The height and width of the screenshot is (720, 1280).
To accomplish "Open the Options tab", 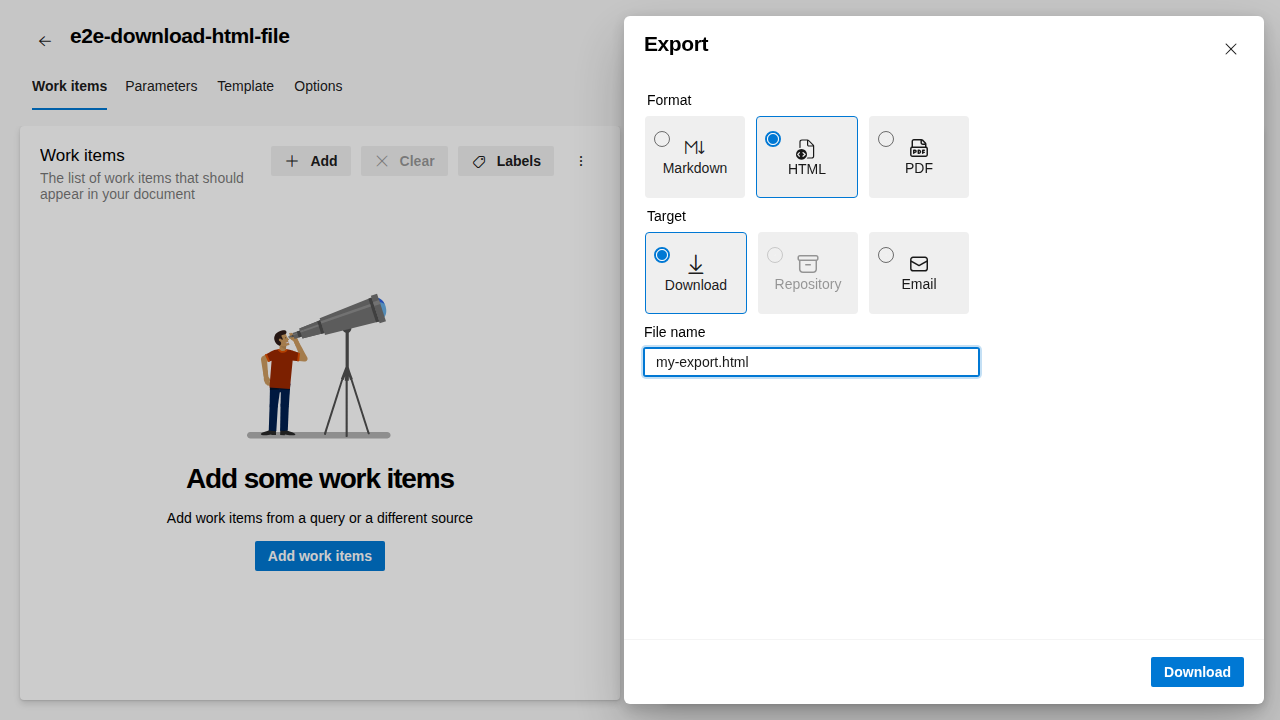I will click(318, 86).
